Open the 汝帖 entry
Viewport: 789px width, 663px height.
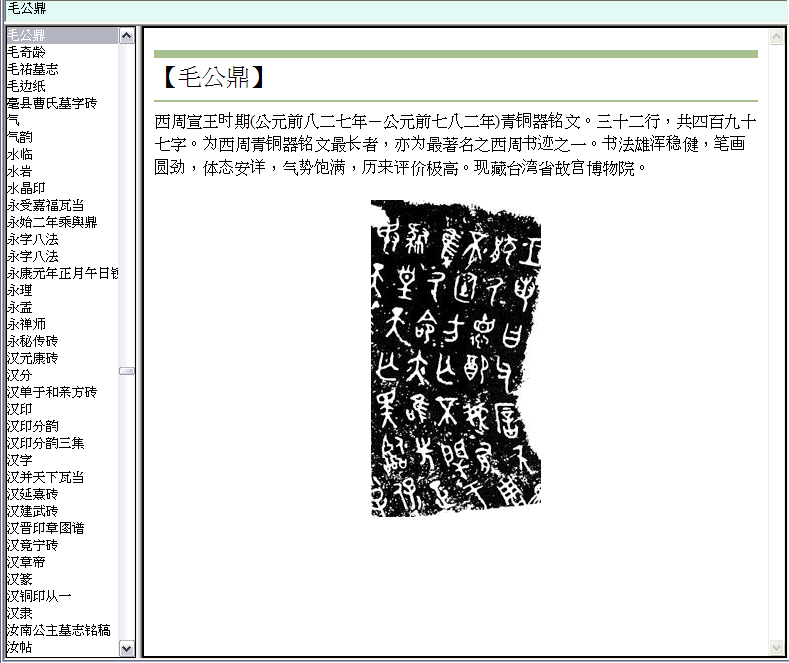click(x=20, y=647)
